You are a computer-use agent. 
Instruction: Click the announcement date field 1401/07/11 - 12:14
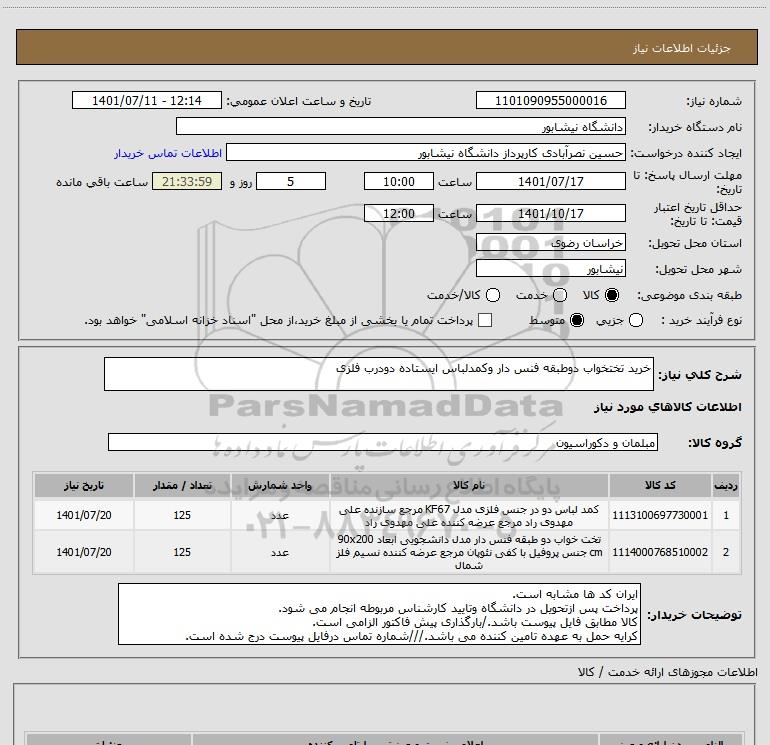coord(147,100)
